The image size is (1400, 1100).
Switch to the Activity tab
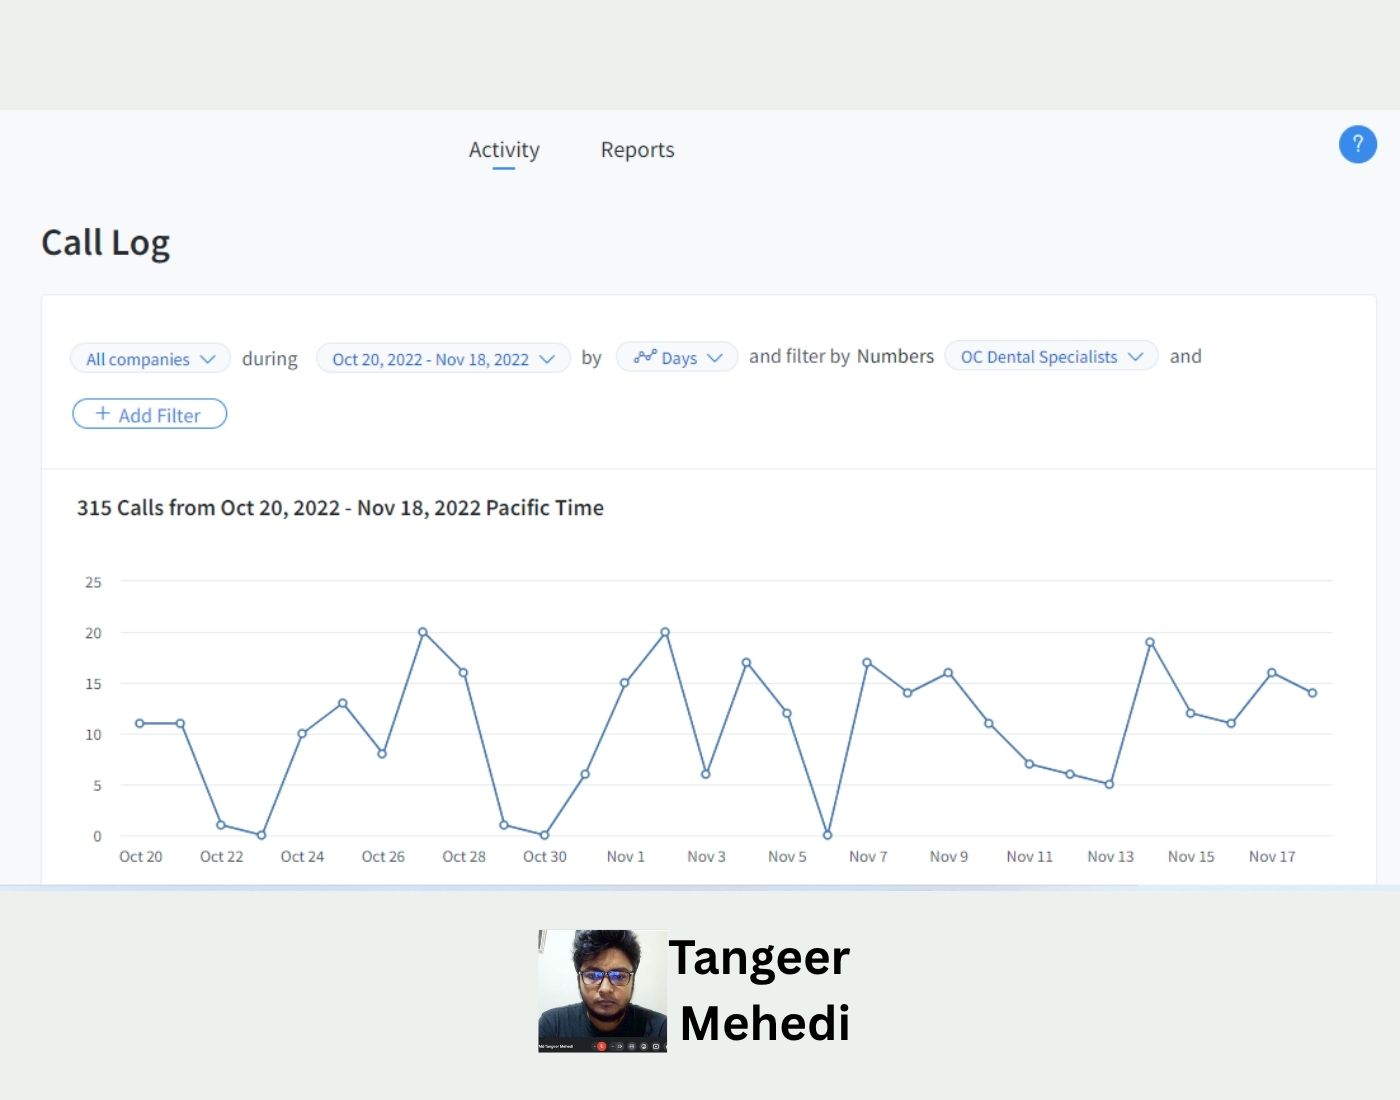pos(504,150)
